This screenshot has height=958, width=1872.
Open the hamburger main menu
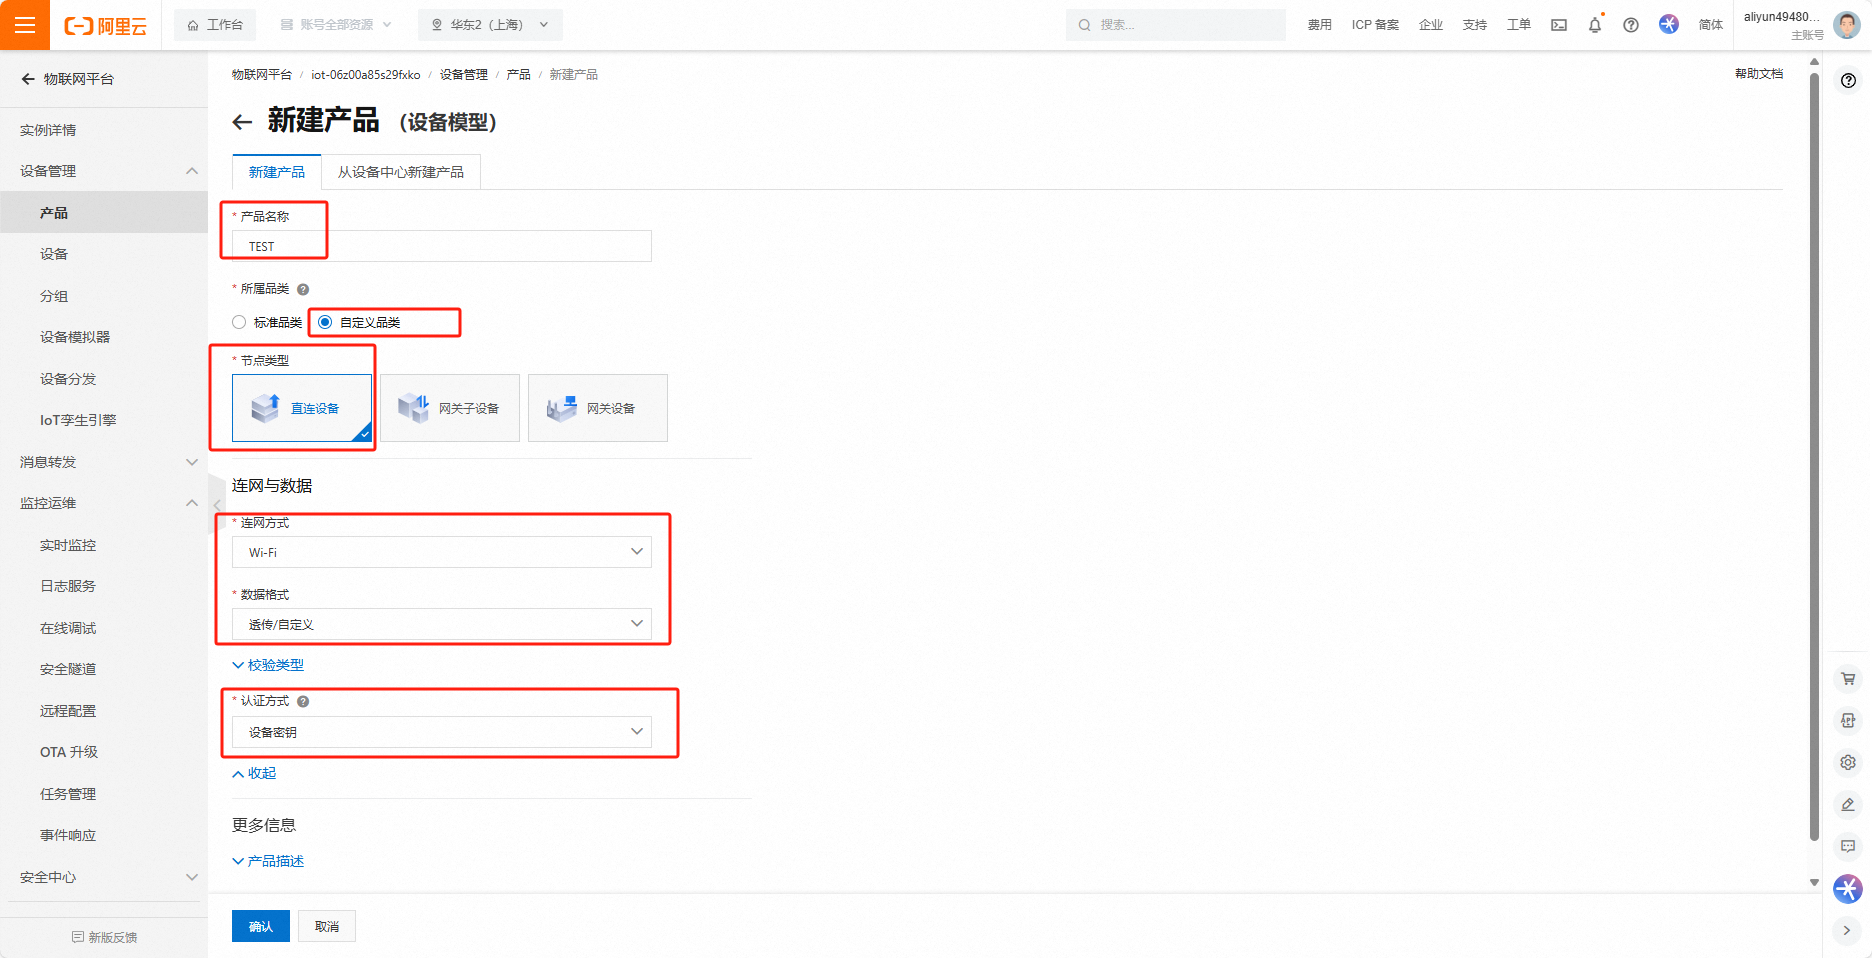click(25, 25)
